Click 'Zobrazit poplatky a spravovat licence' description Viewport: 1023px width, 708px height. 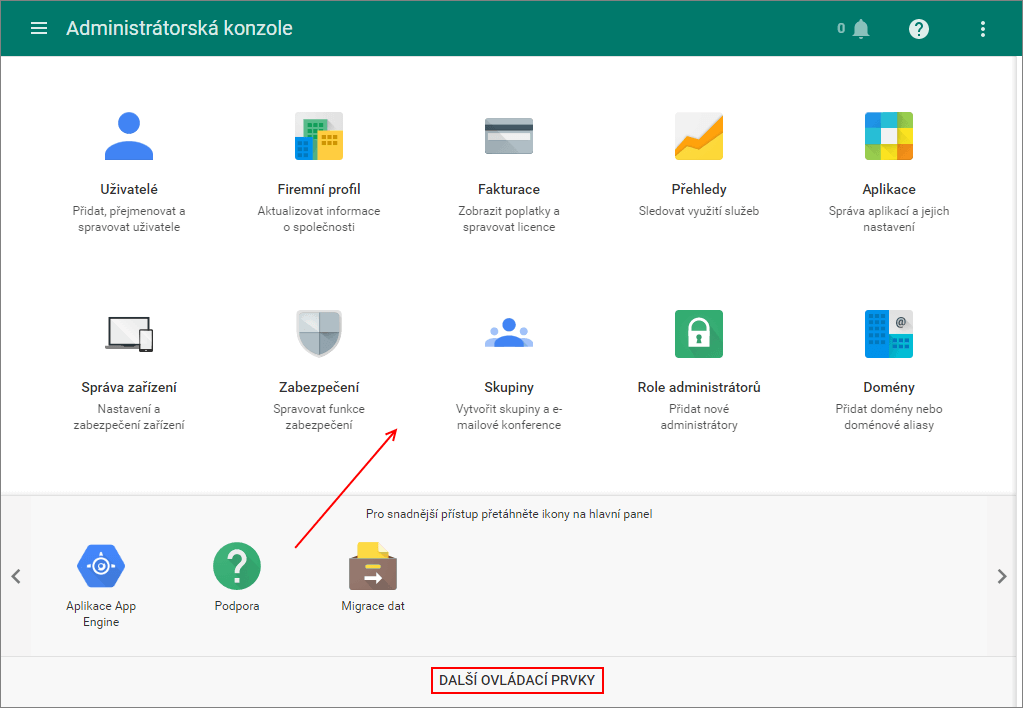509,219
